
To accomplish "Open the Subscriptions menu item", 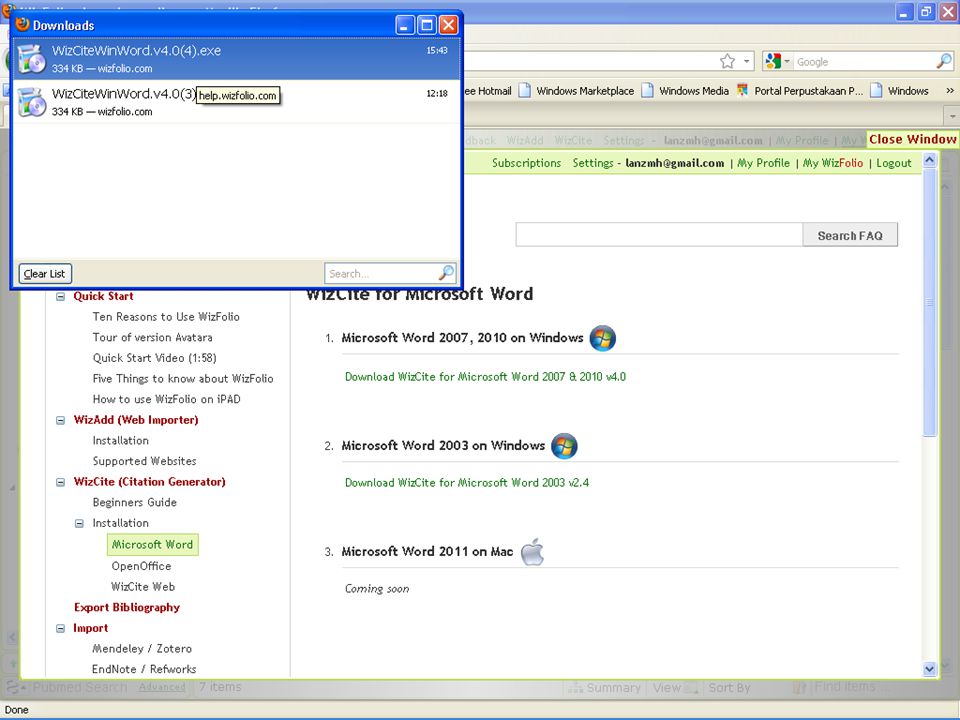I will [527, 163].
